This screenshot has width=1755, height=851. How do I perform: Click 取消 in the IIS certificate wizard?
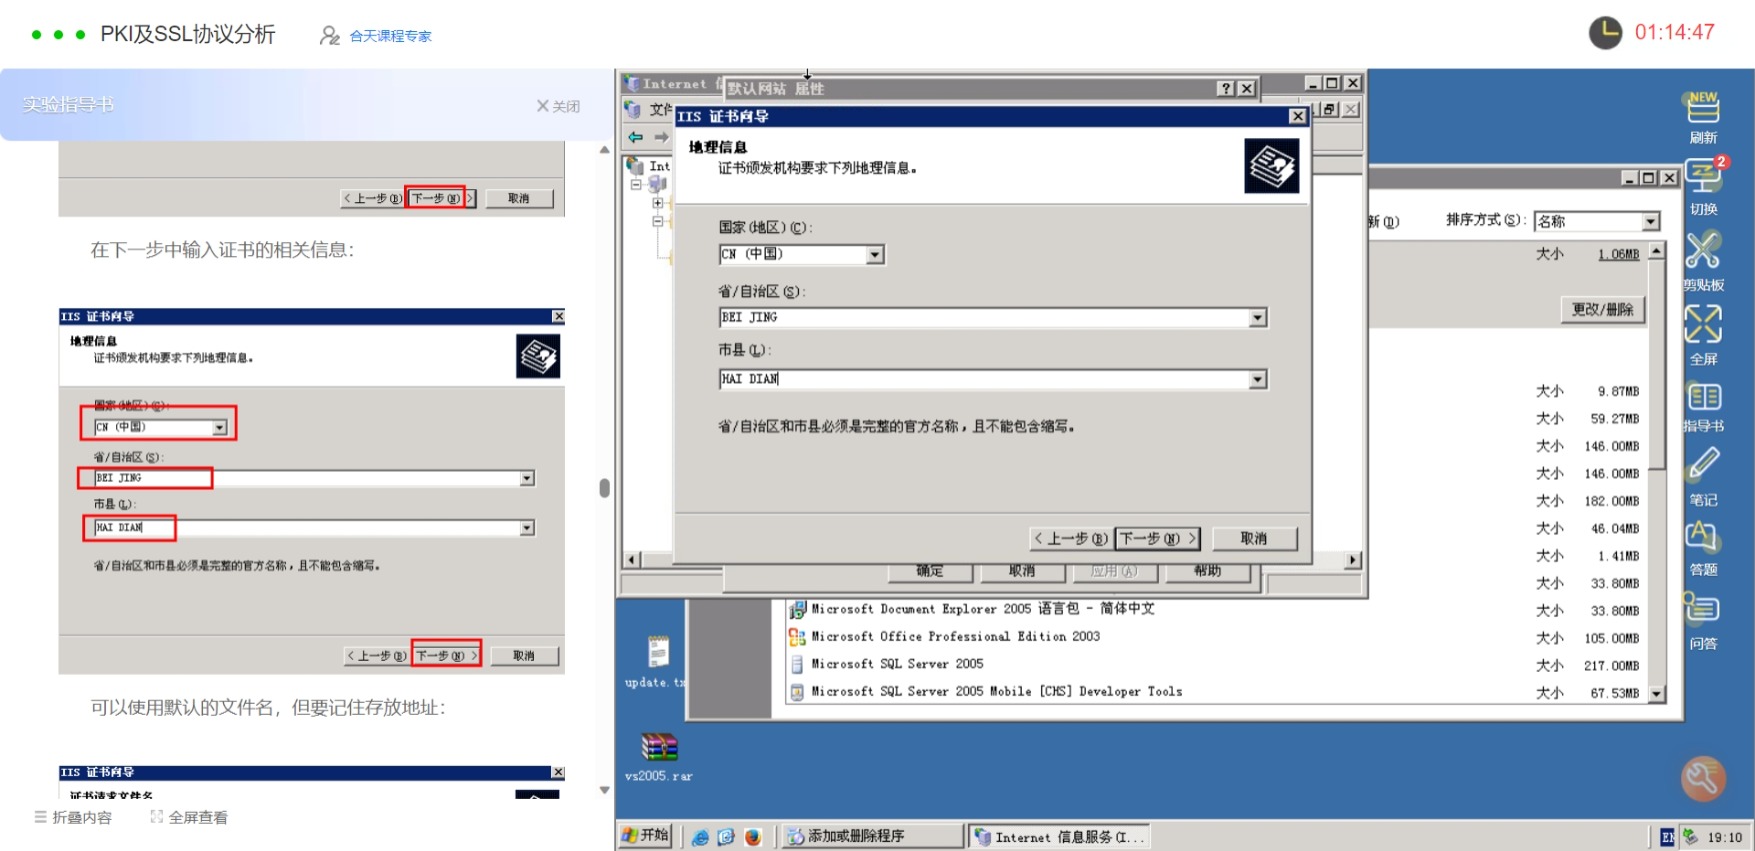[1254, 539]
